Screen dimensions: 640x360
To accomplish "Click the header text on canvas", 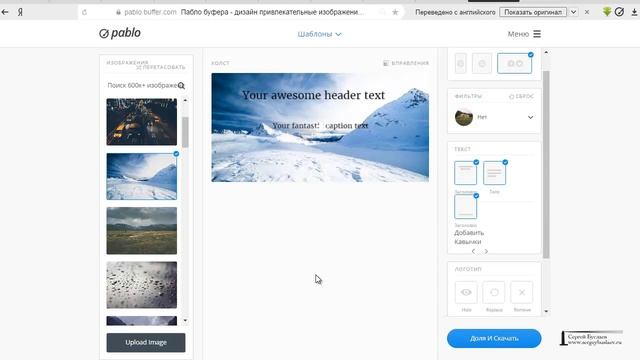I will pyautogui.click(x=313, y=95).
